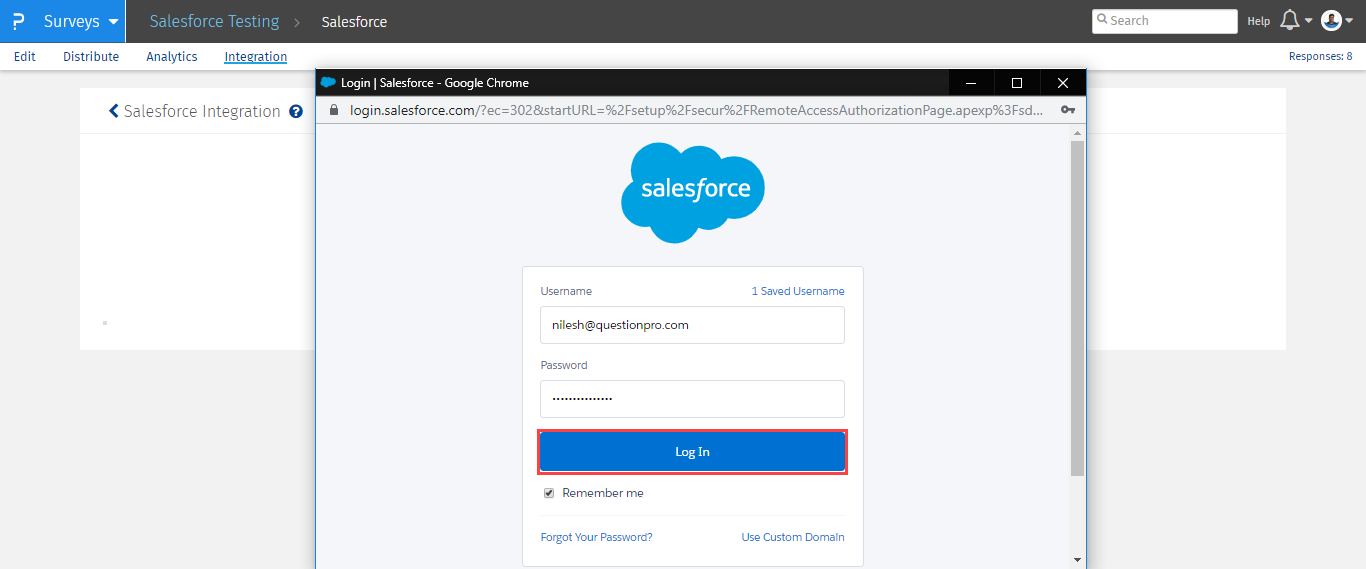Click the Salesforce Integration help icon
The height and width of the screenshot is (569, 1366).
pos(296,112)
